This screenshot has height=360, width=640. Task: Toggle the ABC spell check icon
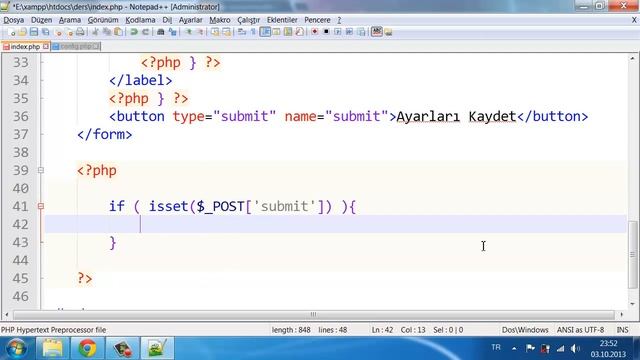(377, 32)
